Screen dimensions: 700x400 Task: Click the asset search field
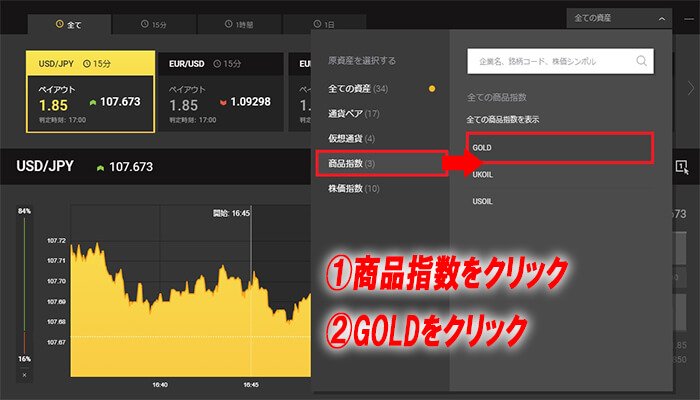pyautogui.click(x=560, y=61)
